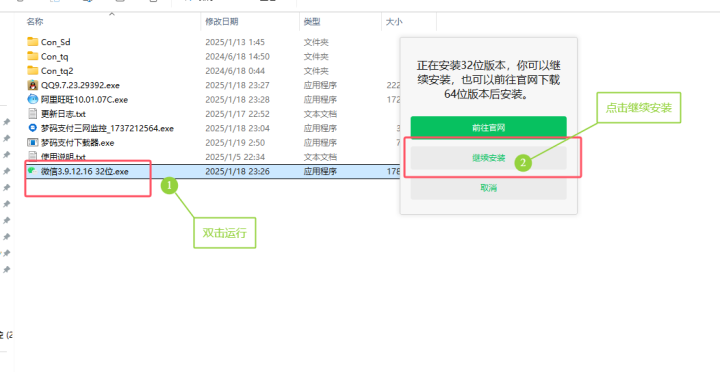Select the file 使用说明.txt
The image size is (720, 372).
pos(63,157)
